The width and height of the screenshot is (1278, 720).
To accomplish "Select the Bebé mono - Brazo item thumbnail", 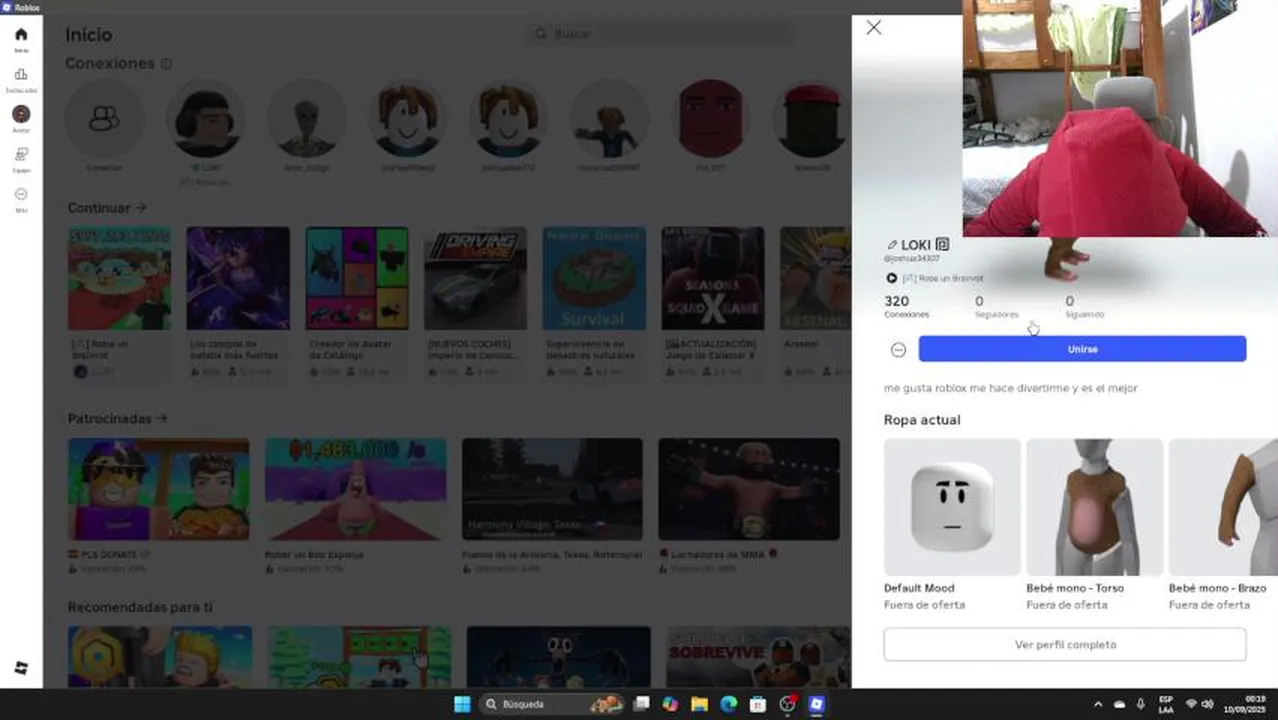I will tap(1223, 507).
